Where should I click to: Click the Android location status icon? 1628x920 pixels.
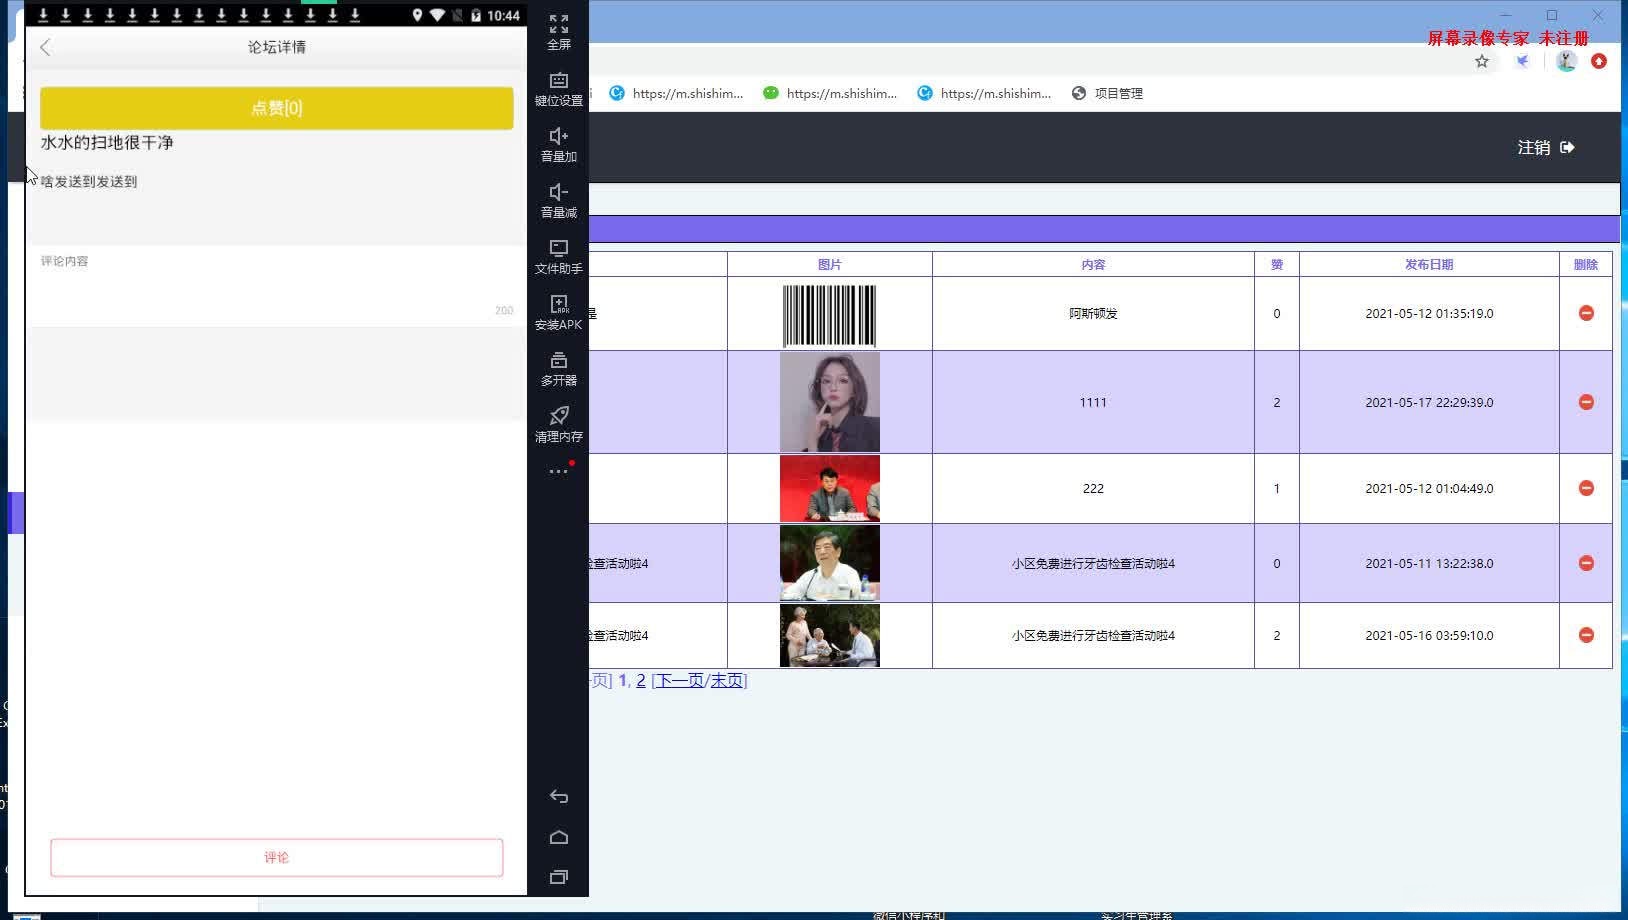417,15
